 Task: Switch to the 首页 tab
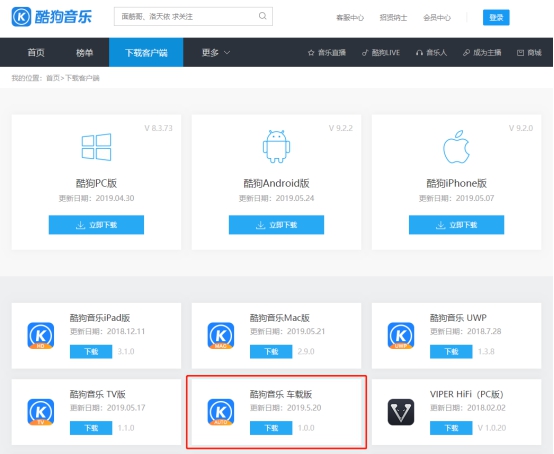coord(36,53)
